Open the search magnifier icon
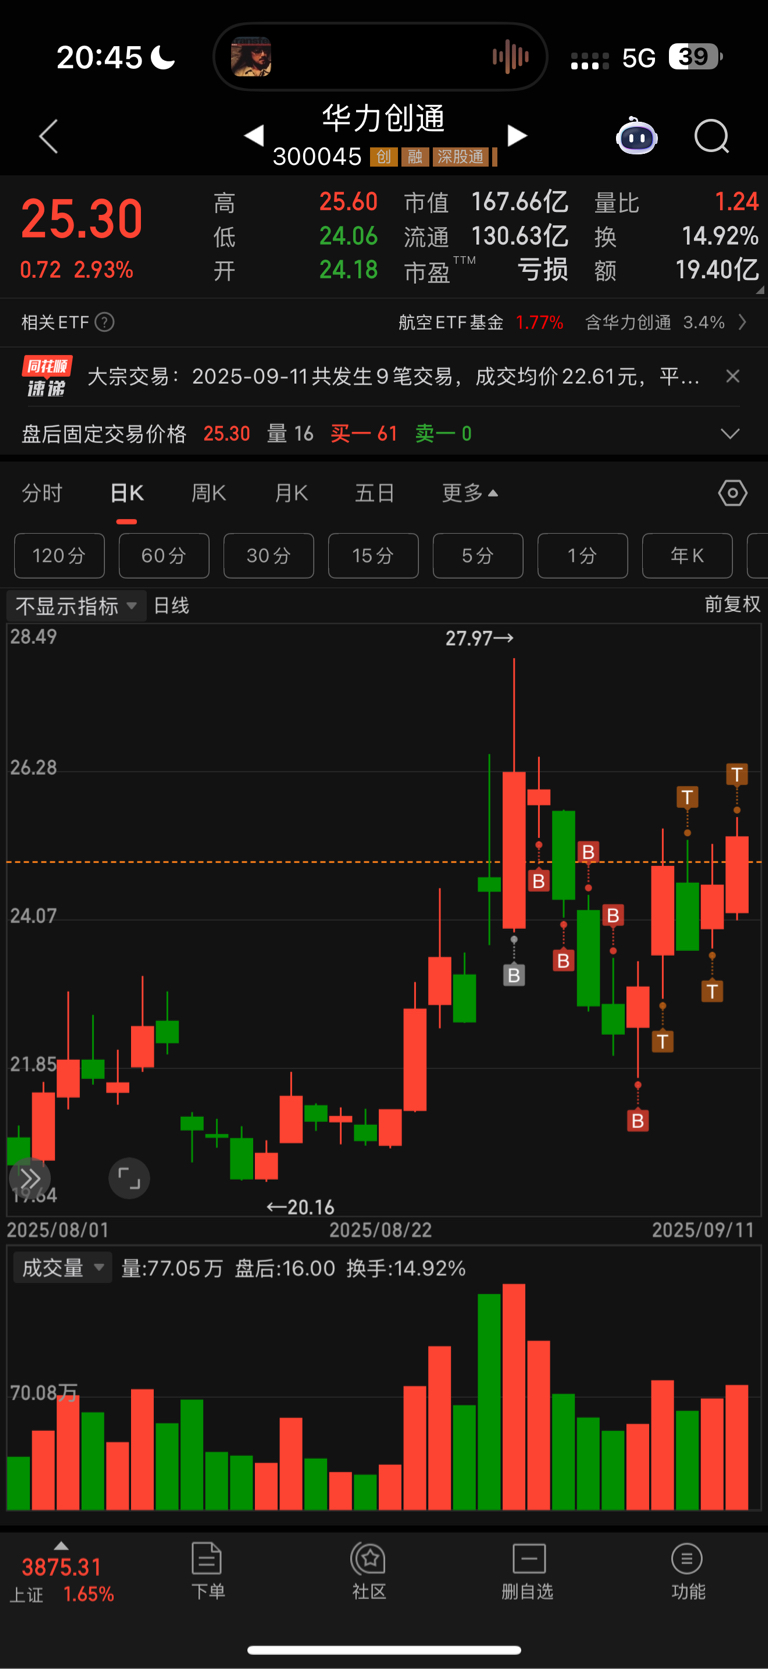This screenshot has width=768, height=1669. pos(712,136)
